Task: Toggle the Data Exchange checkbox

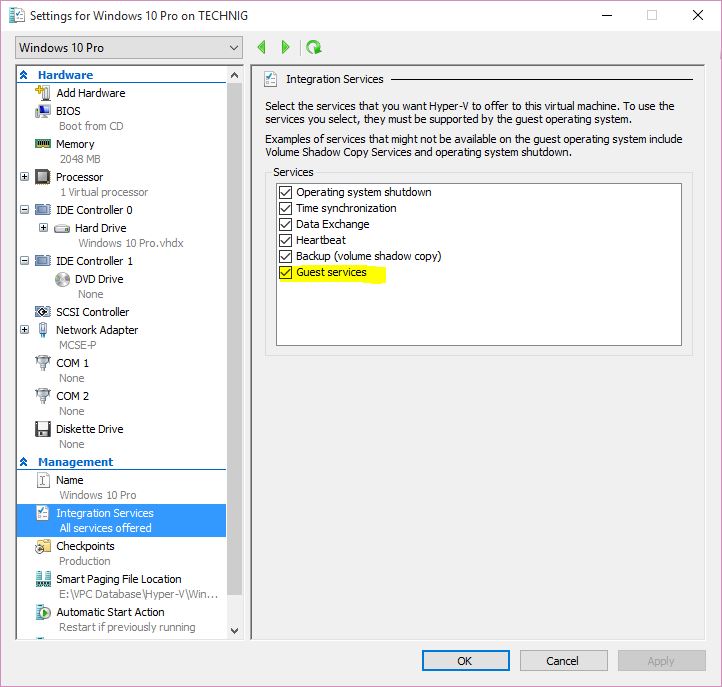Action: click(x=285, y=224)
